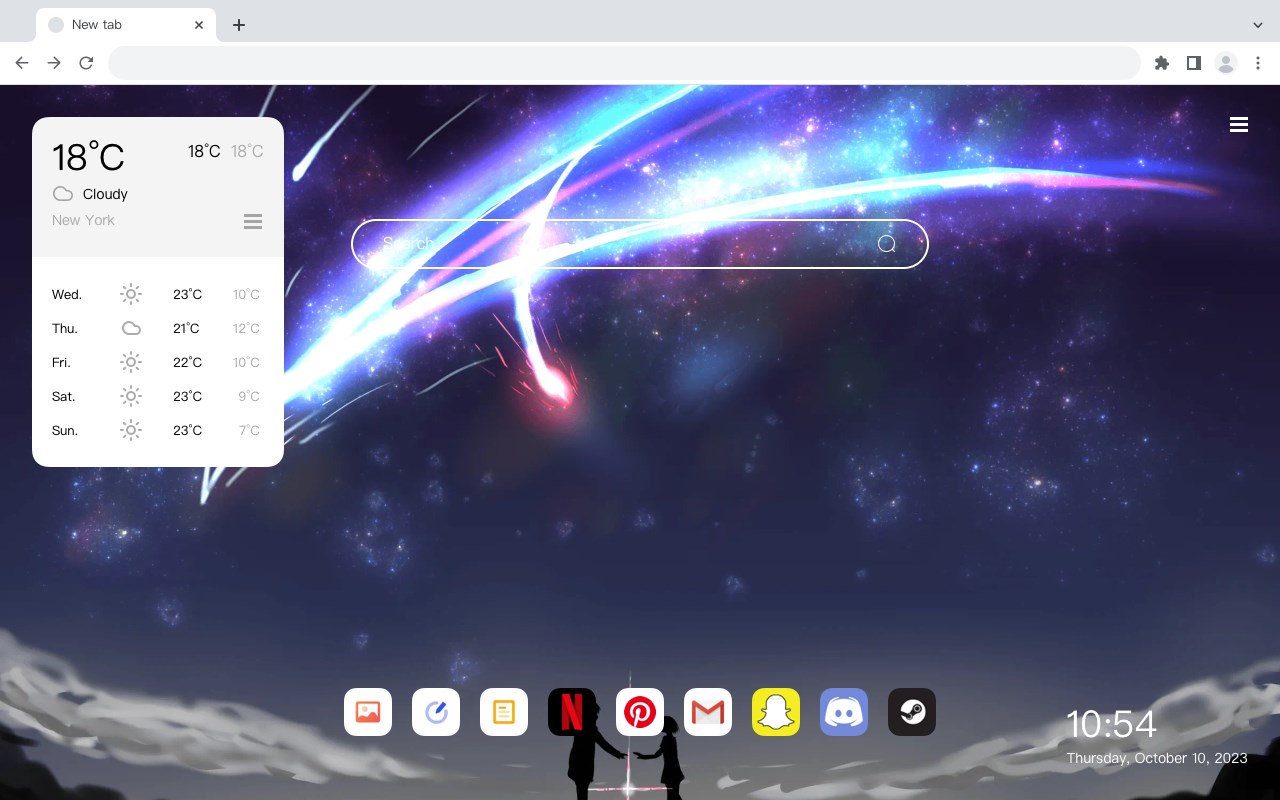Open the Netflix shortcut icon

(572, 712)
